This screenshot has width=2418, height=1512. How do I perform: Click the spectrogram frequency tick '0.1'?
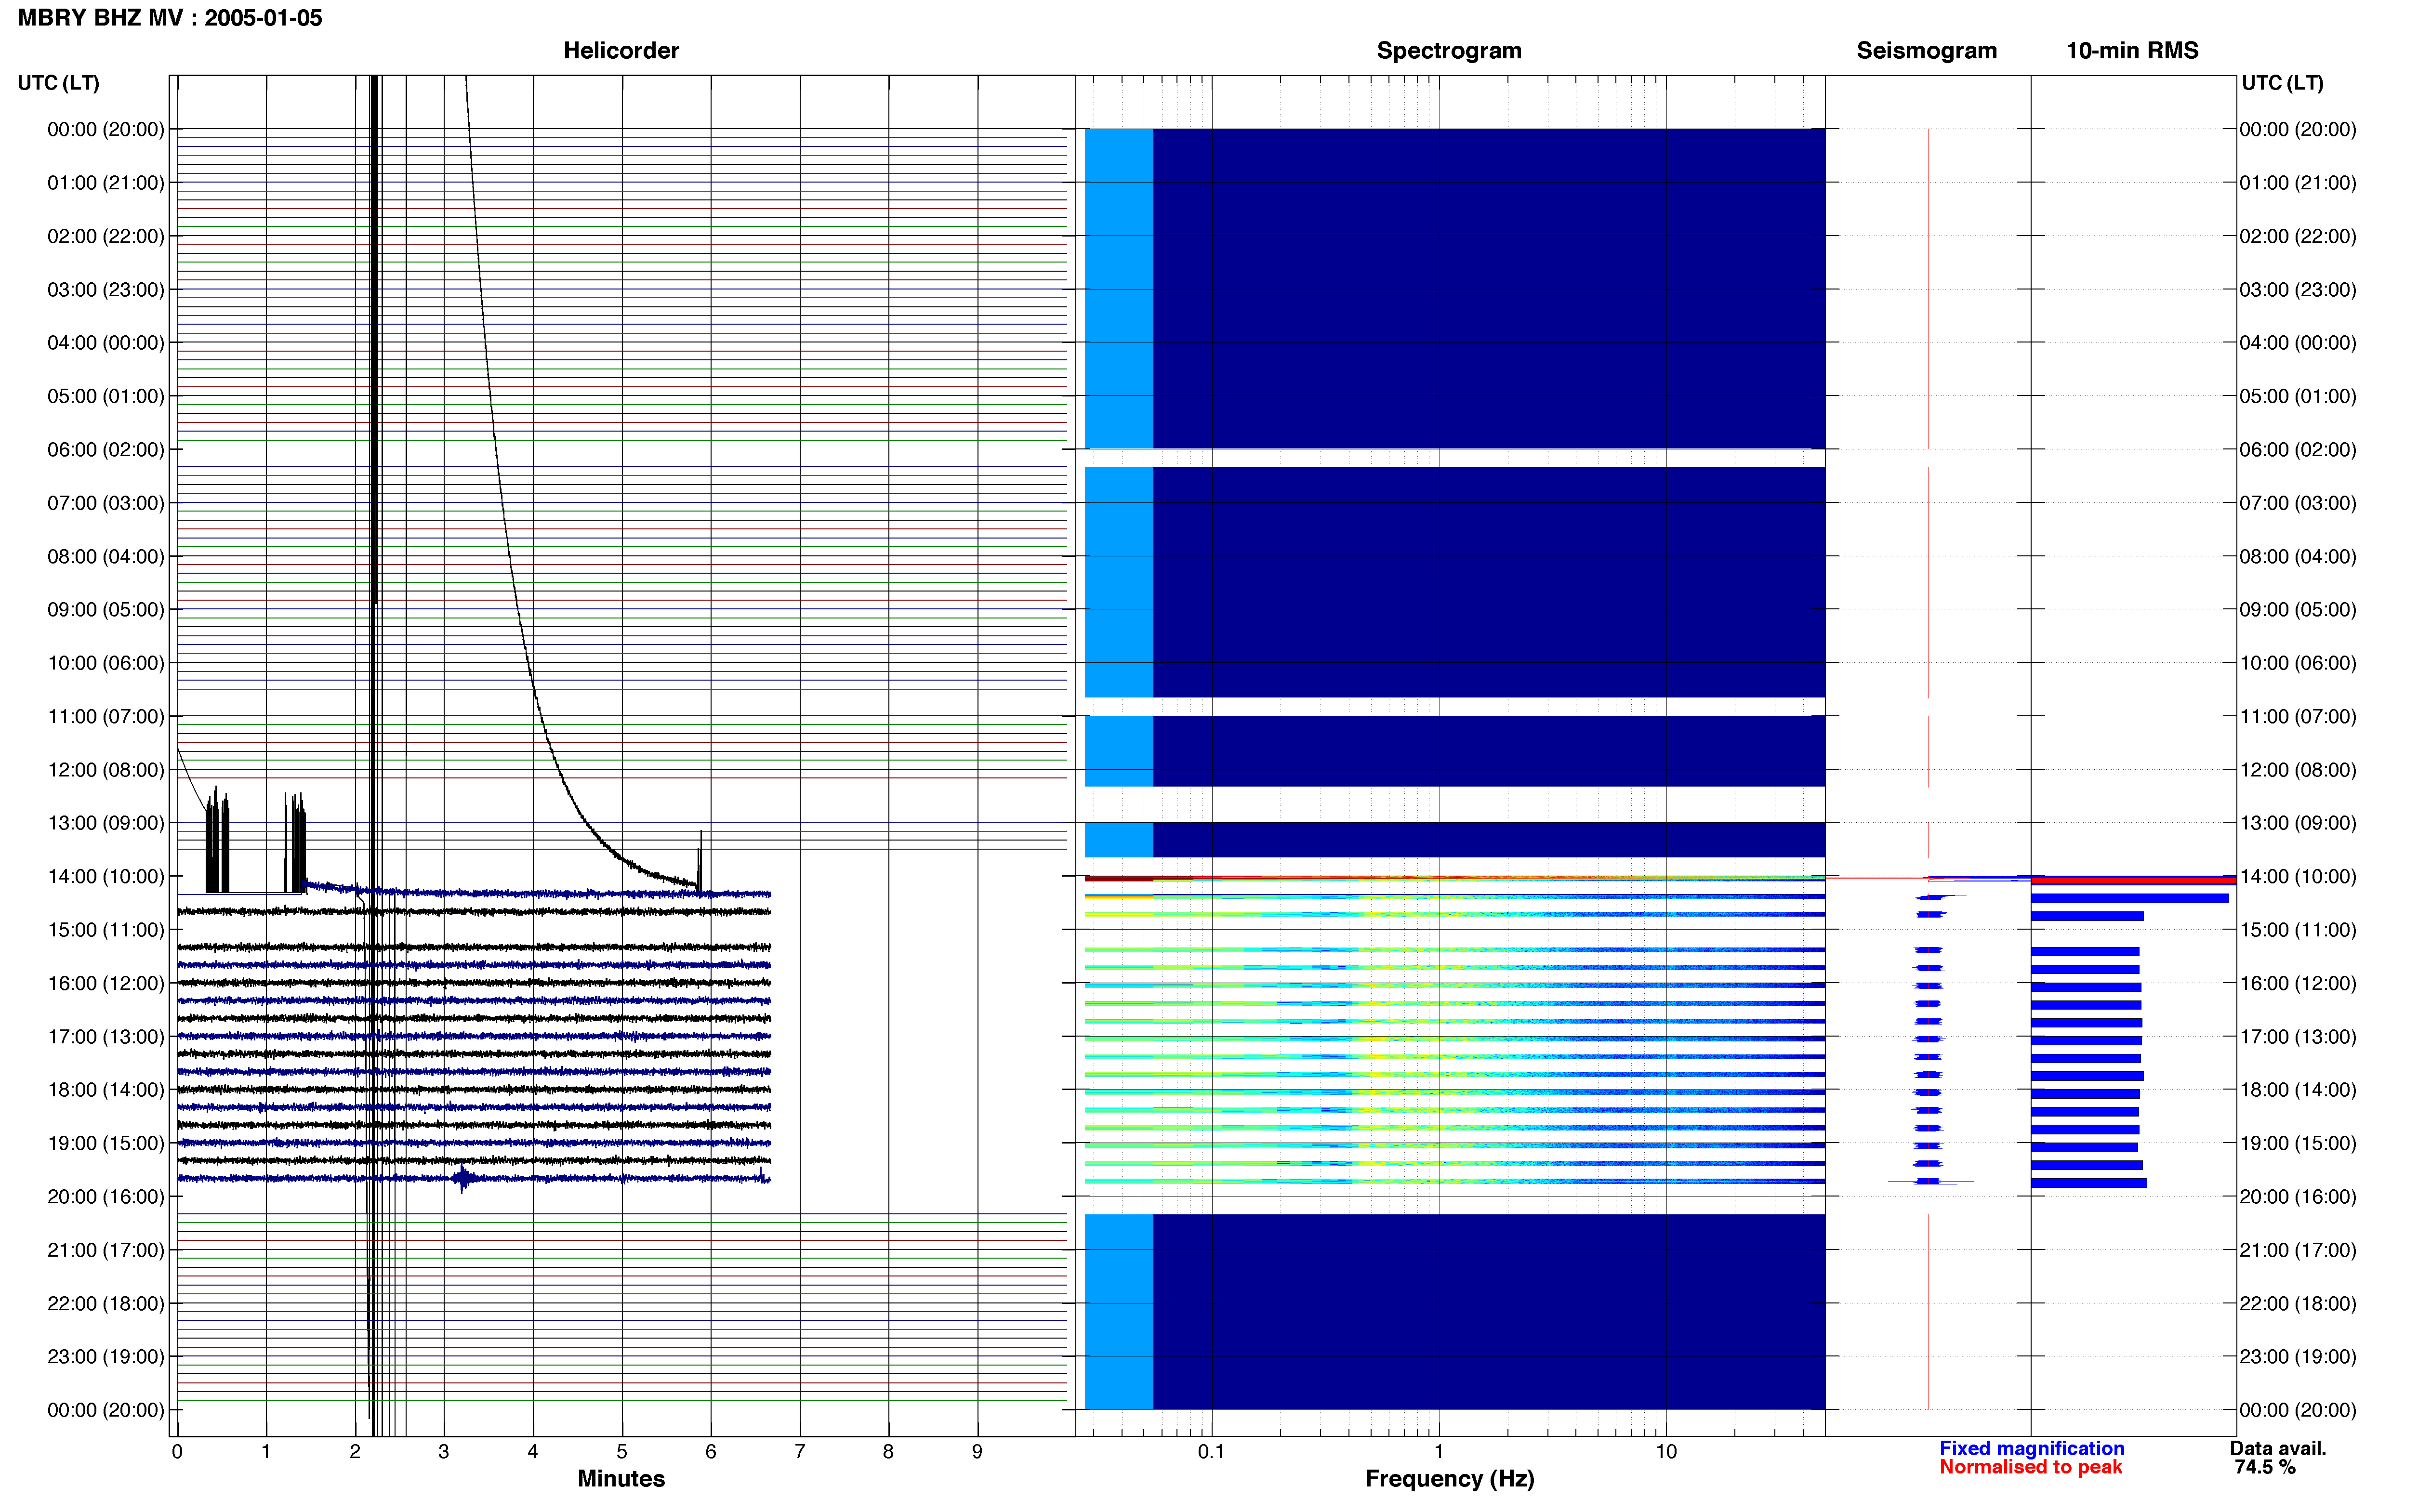tap(1211, 1451)
